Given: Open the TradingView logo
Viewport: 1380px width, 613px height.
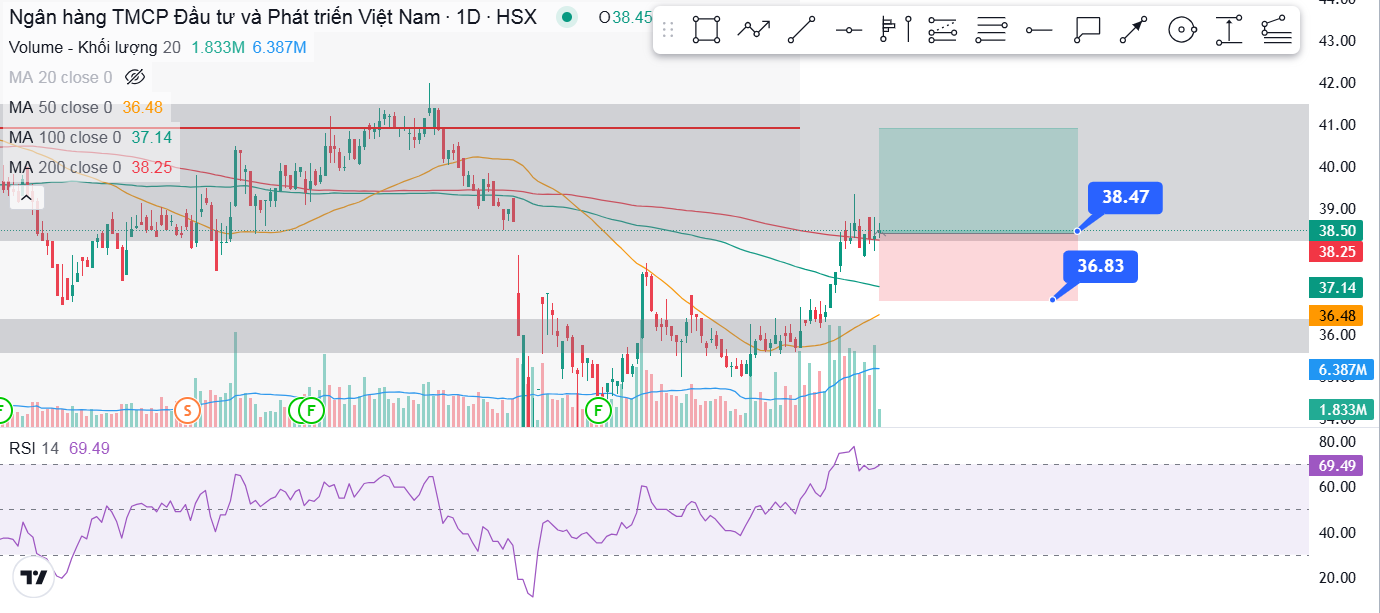Looking at the screenshot, I should (x=33, y=577).
